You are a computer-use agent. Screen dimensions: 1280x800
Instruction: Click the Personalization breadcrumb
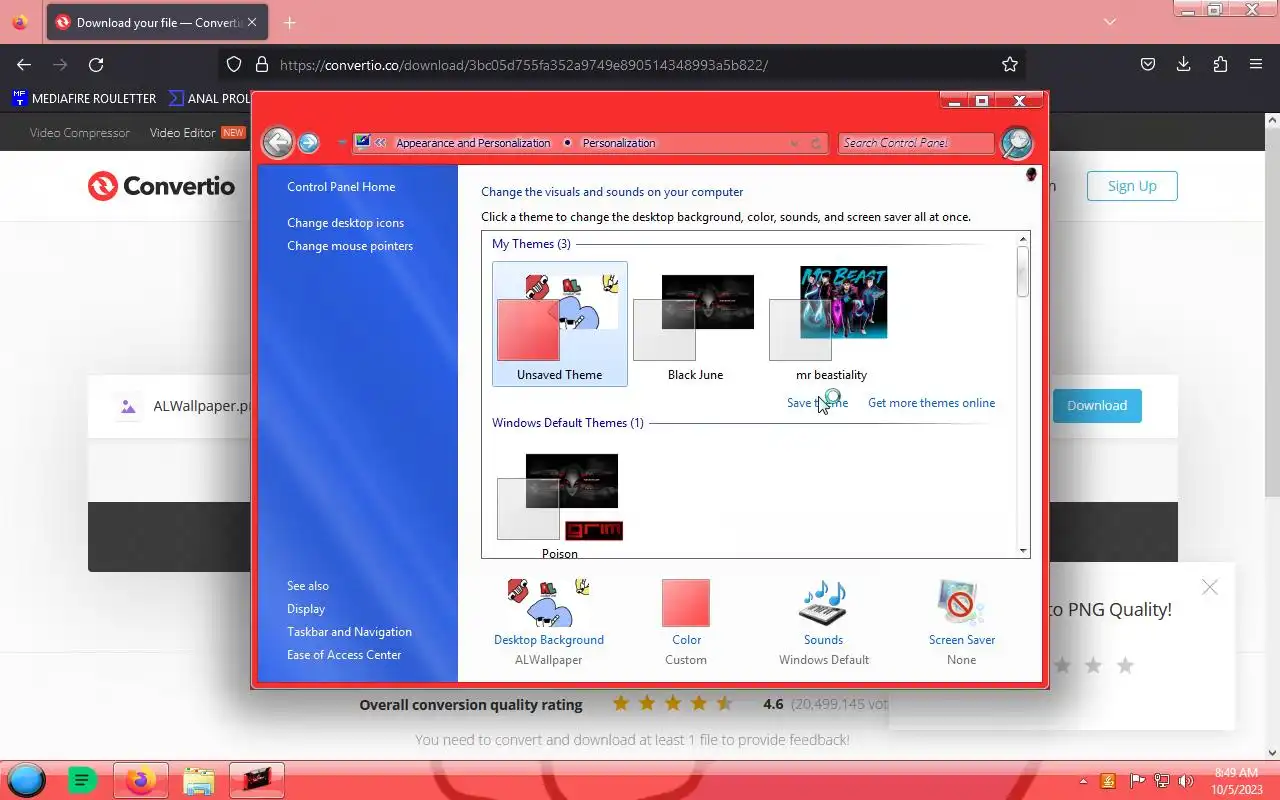619,143
